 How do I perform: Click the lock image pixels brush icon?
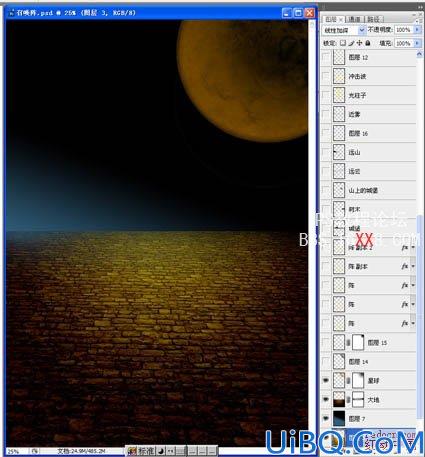click(x=351, y=43)
